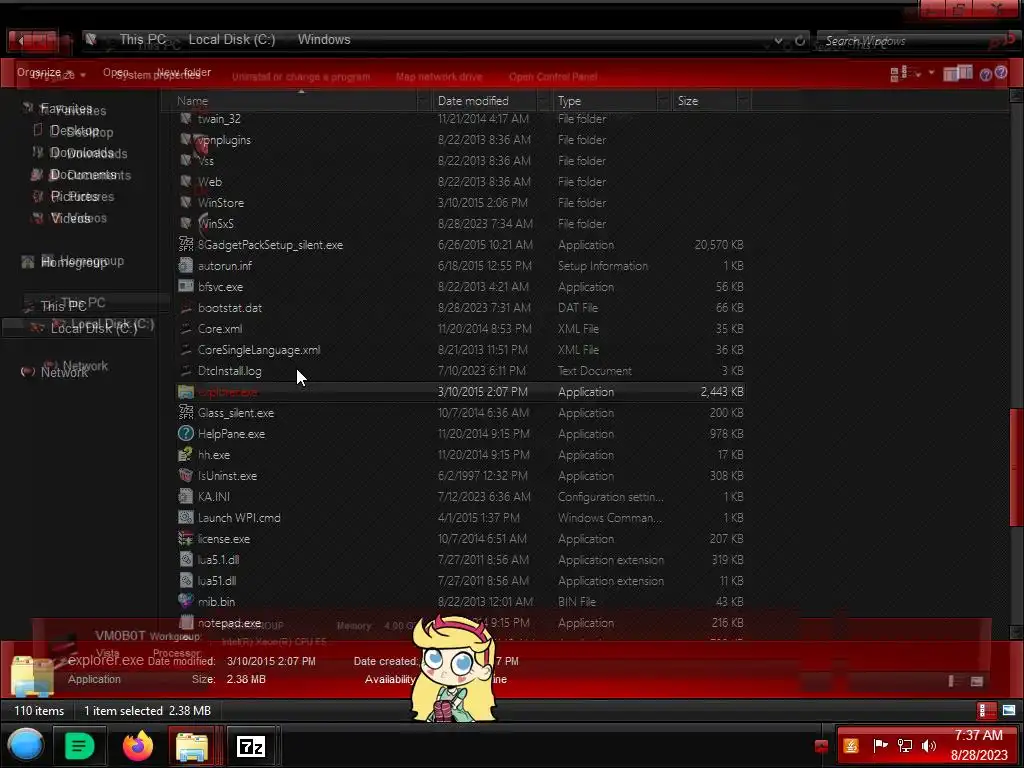The height and width of the screenshot is (768, 1024).
Task: Open Explorer help question mark
Action: point(1000,73)
